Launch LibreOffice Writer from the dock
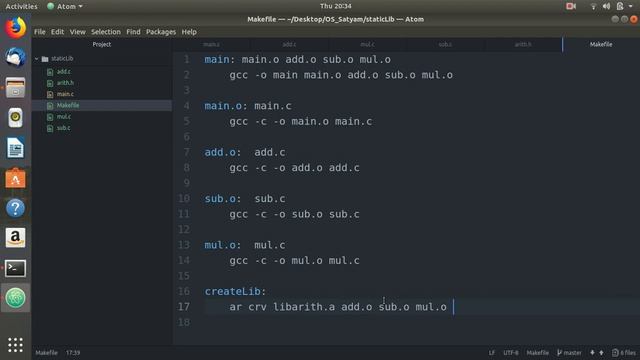 tap(16, 148)
